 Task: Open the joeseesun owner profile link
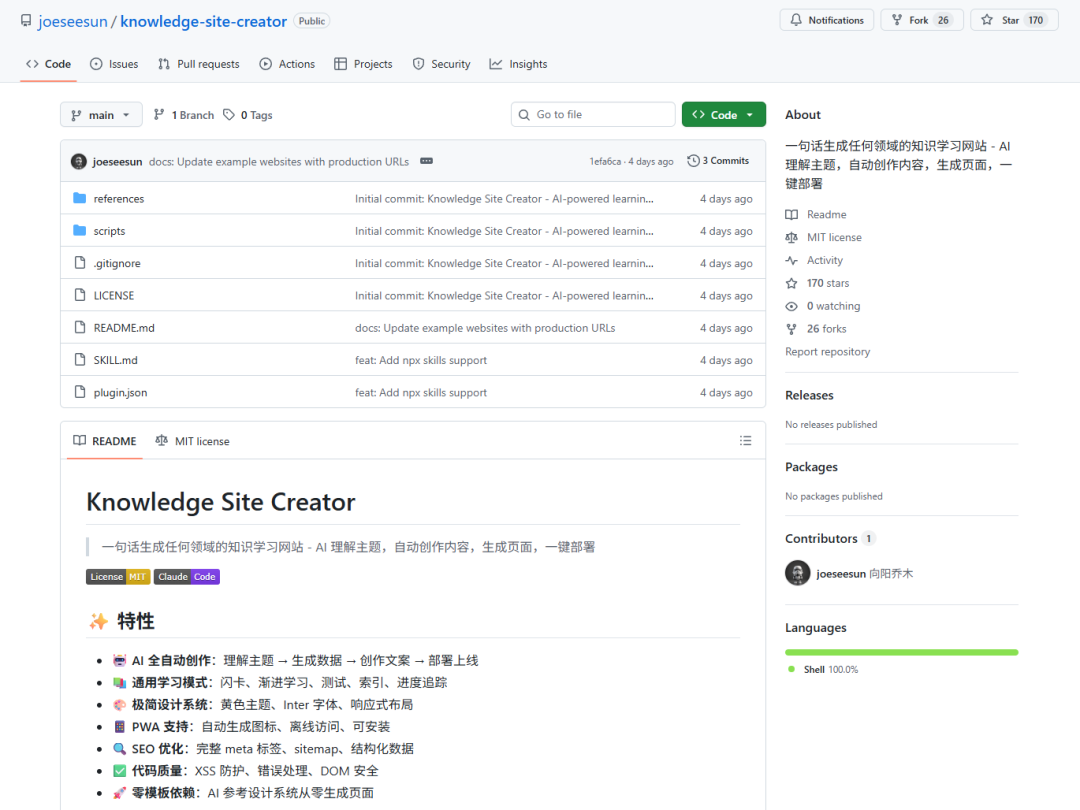coord(72,21)
